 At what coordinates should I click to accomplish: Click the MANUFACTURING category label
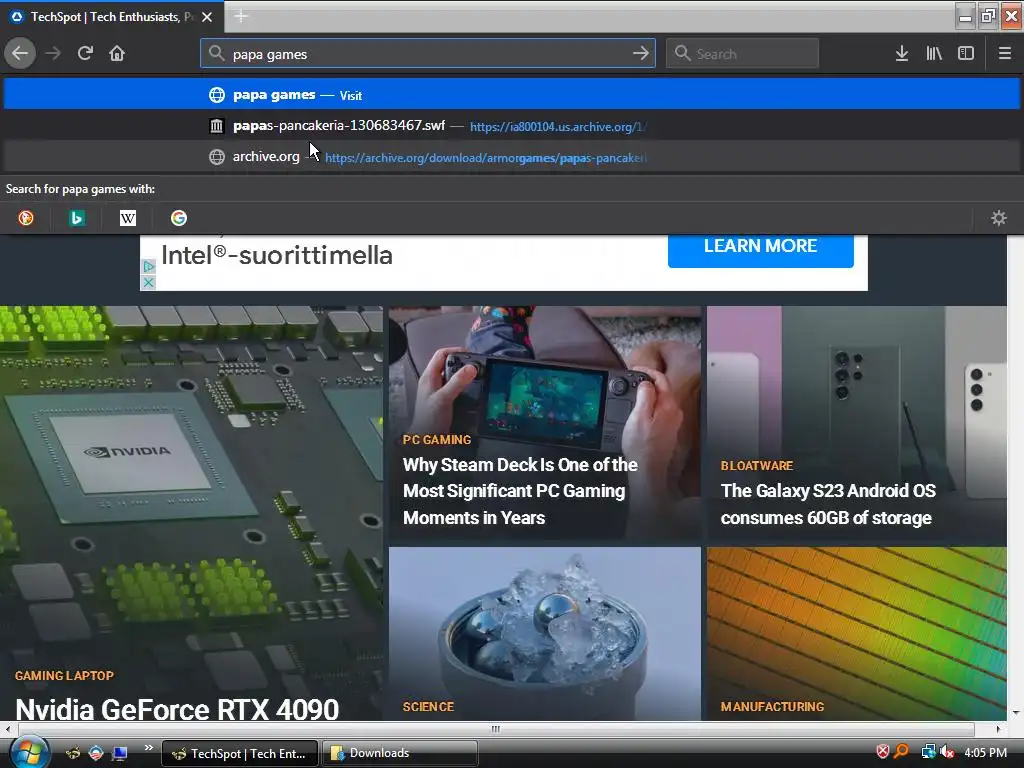(773, 707)
